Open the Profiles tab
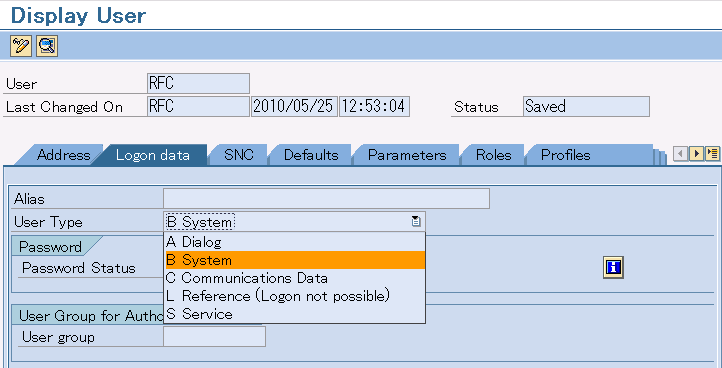Viewport: 722px width, 368px height. pos(565,155)
